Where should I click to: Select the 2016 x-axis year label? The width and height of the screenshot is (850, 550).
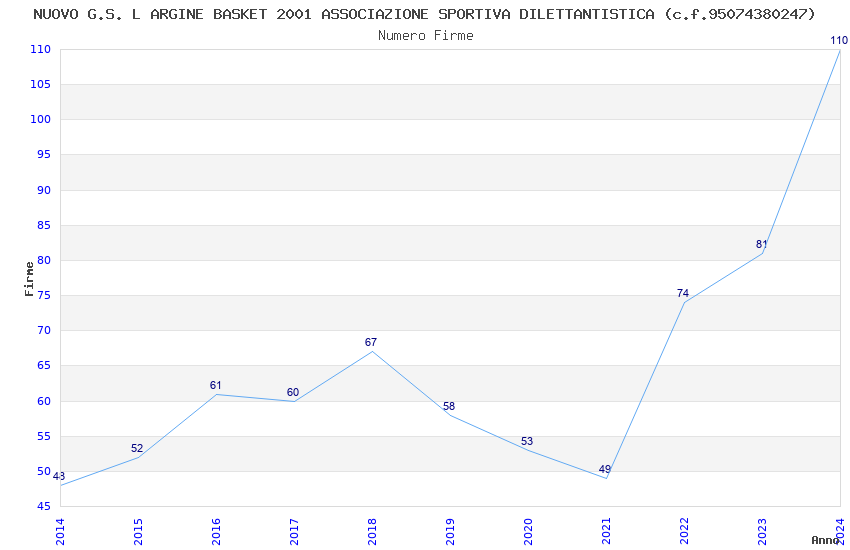(x=216, y=531)
